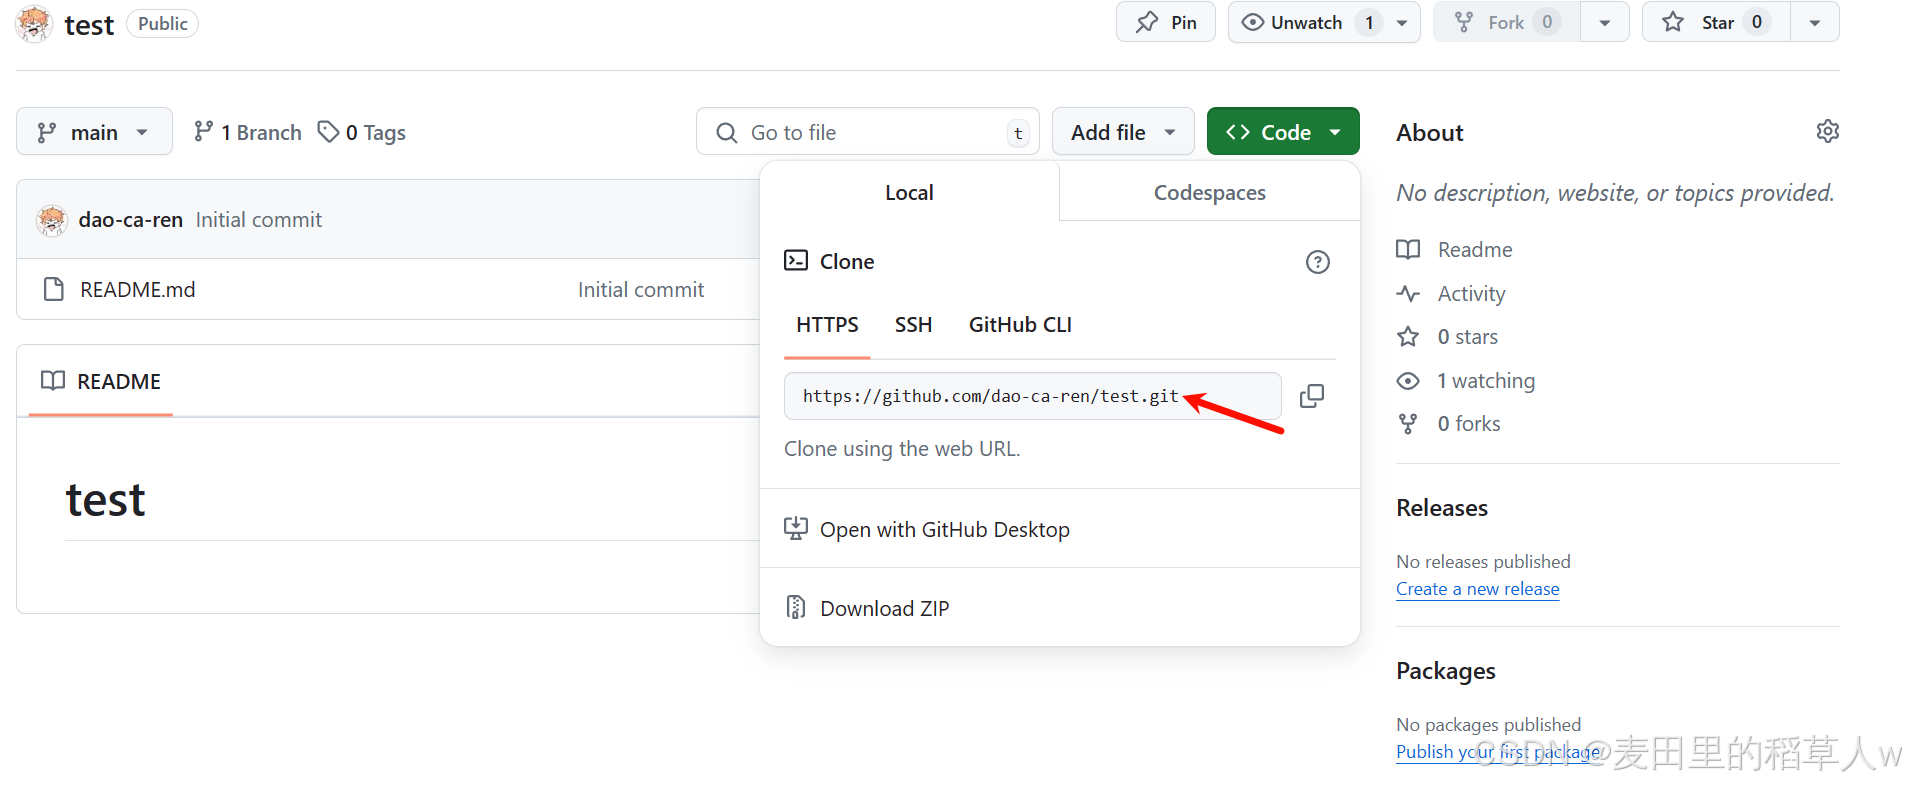View the 1 Branch link
This screenshot has width=1906, height=785.
[248, 132]
